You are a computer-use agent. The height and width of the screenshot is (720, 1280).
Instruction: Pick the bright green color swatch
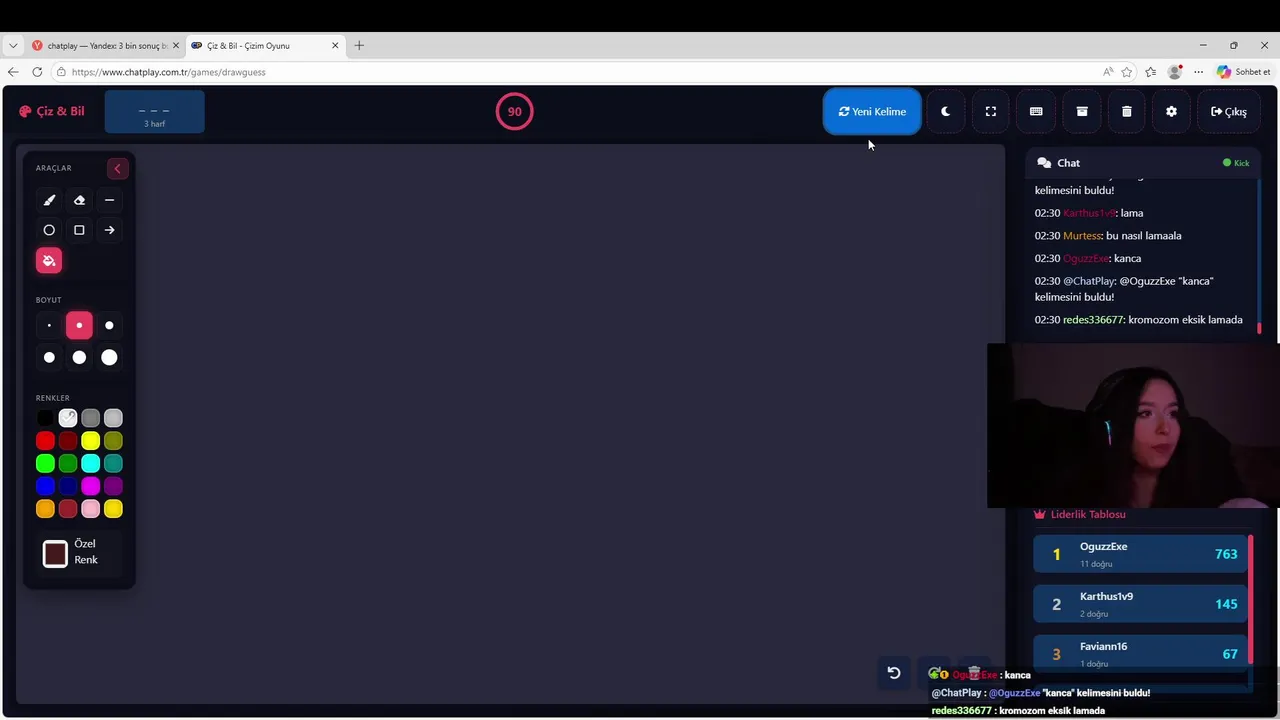coord(45,463)
